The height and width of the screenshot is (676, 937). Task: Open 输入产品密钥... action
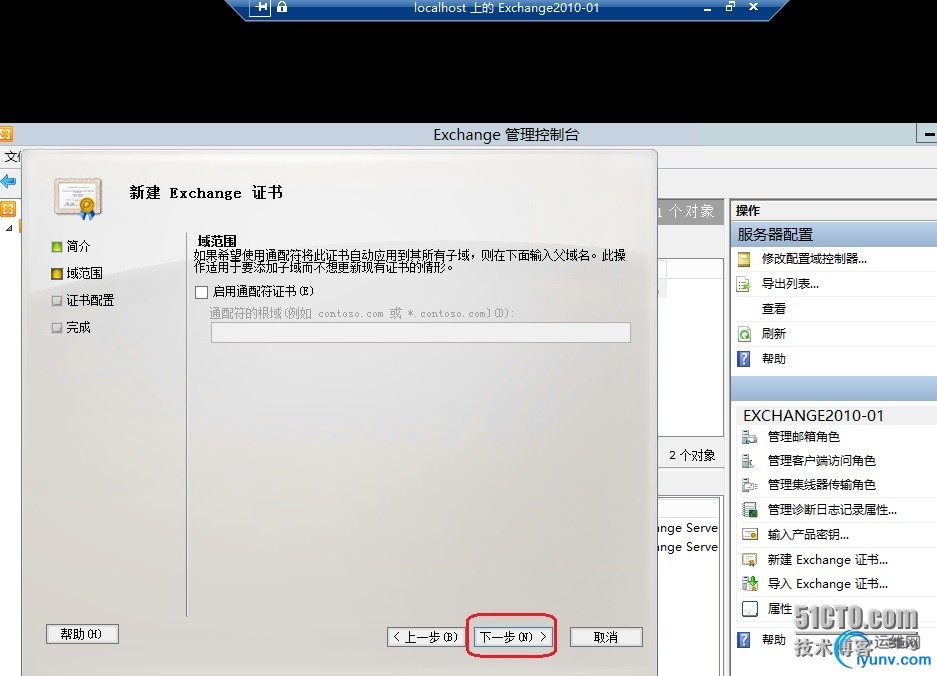click(808, 535)
